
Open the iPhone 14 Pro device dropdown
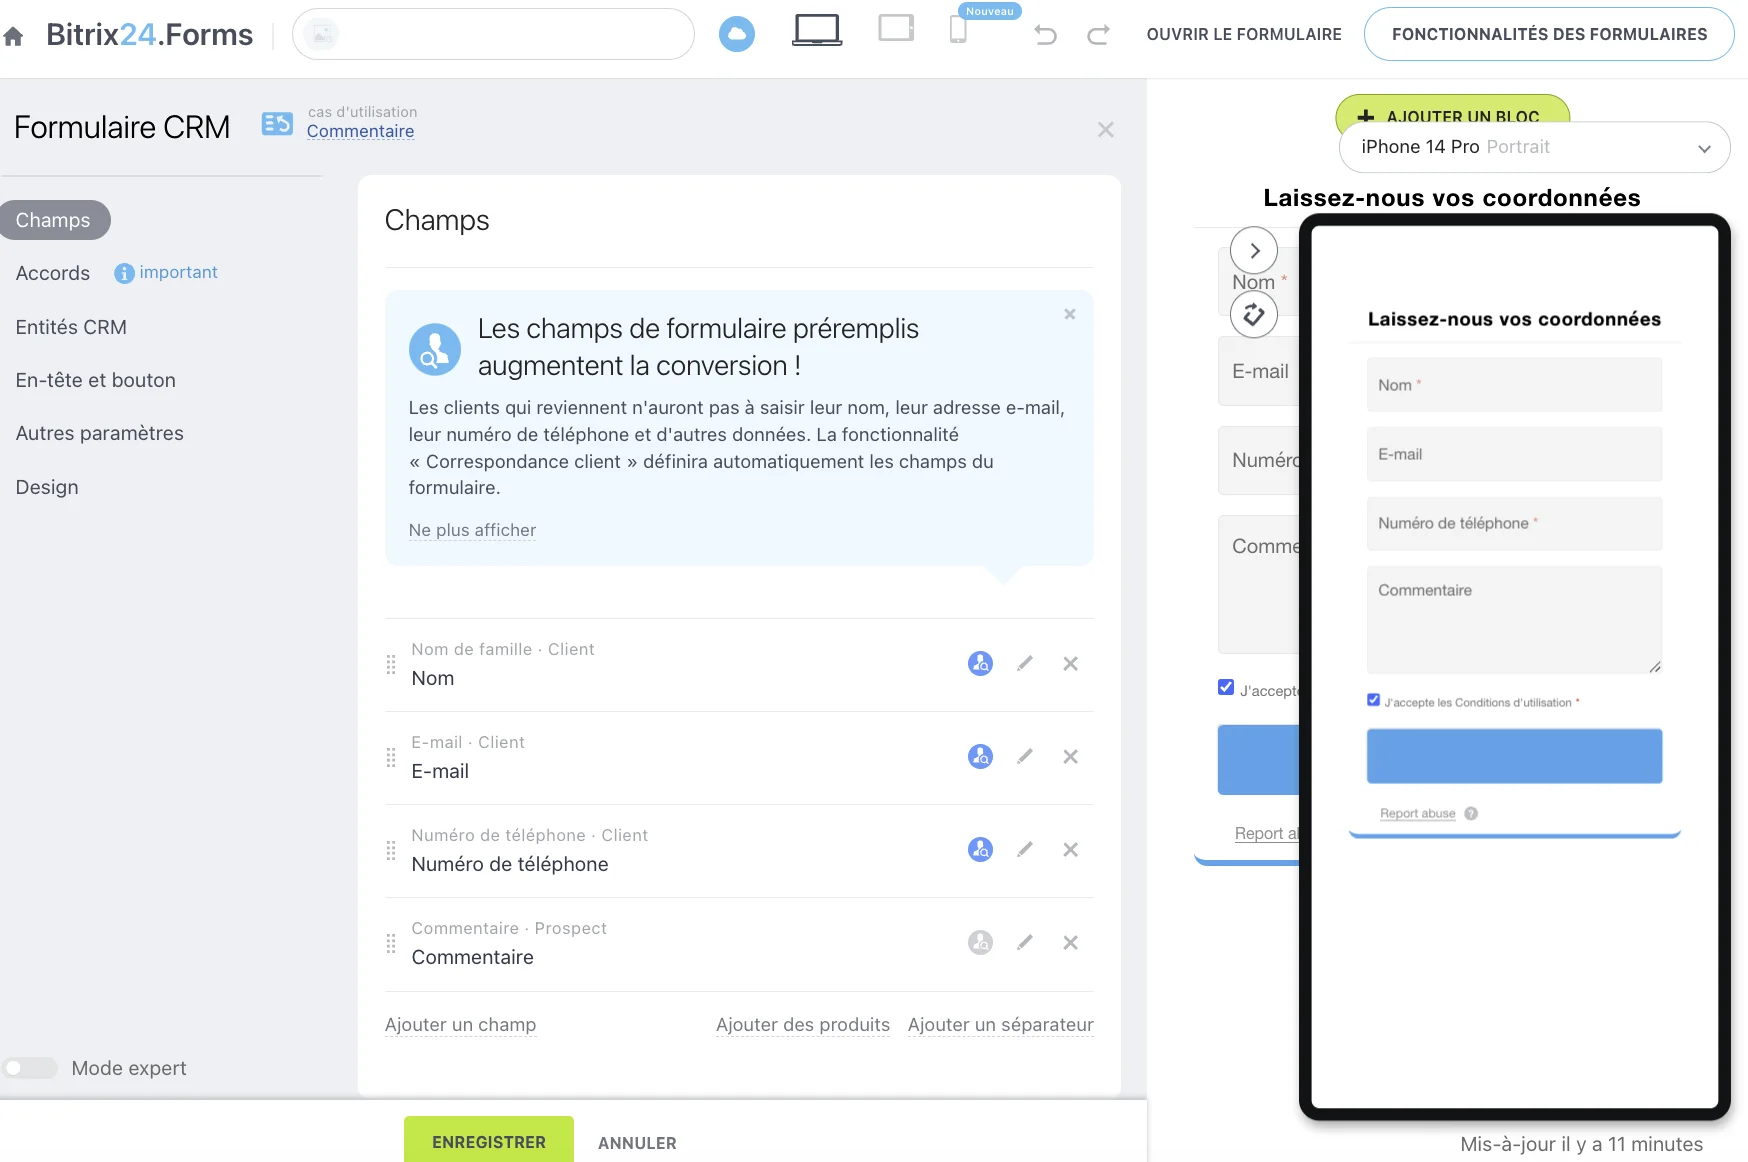click(1534, 147)
